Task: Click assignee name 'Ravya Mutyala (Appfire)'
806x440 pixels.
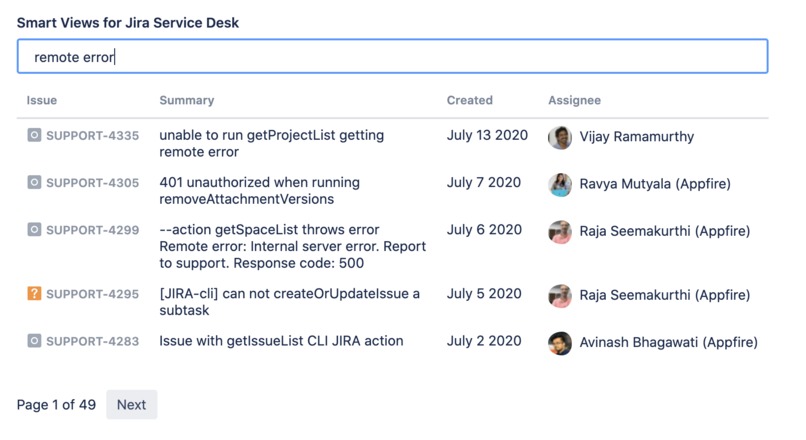Action: coord(655,184)
